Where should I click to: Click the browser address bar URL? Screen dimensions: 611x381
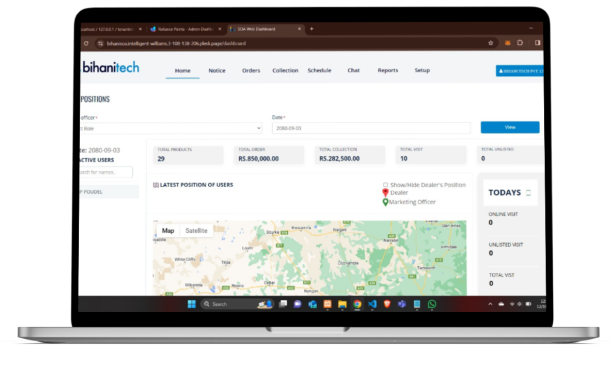pos(176,43)
